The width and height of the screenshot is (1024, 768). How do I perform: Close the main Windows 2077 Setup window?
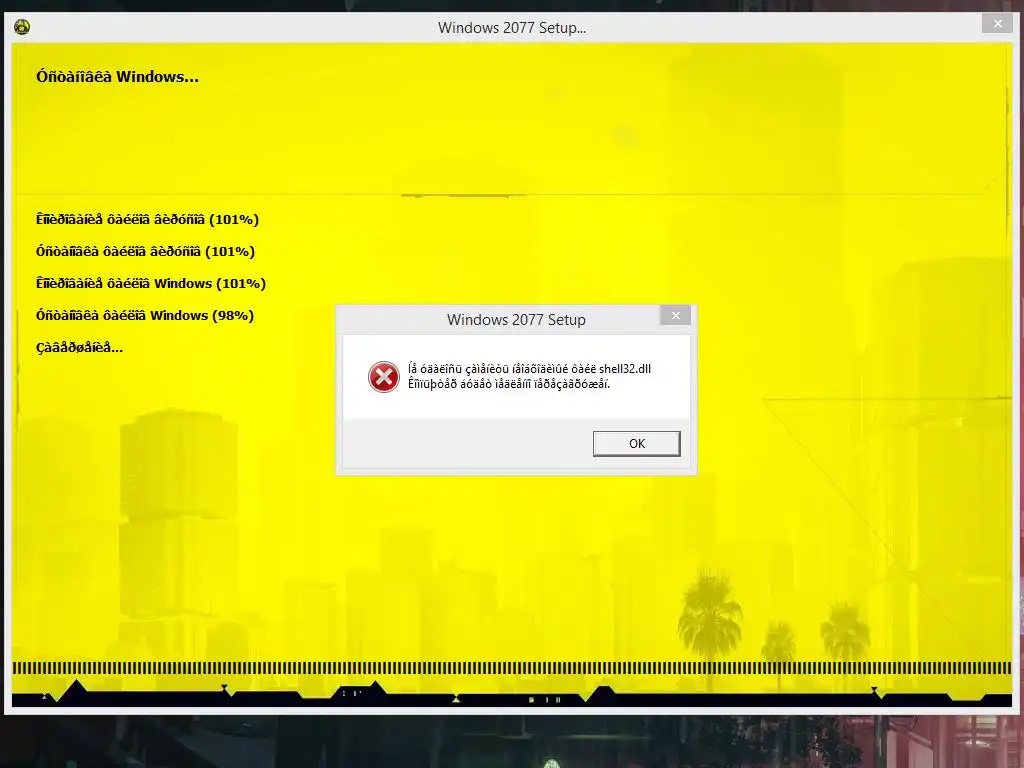pyautogui.click(x=997, y=24)
